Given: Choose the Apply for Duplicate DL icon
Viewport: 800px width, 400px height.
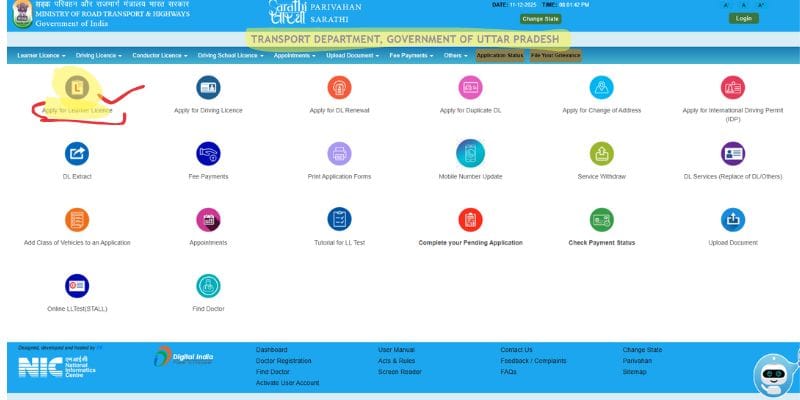Looking at the screenshot, I should point(470,87).
